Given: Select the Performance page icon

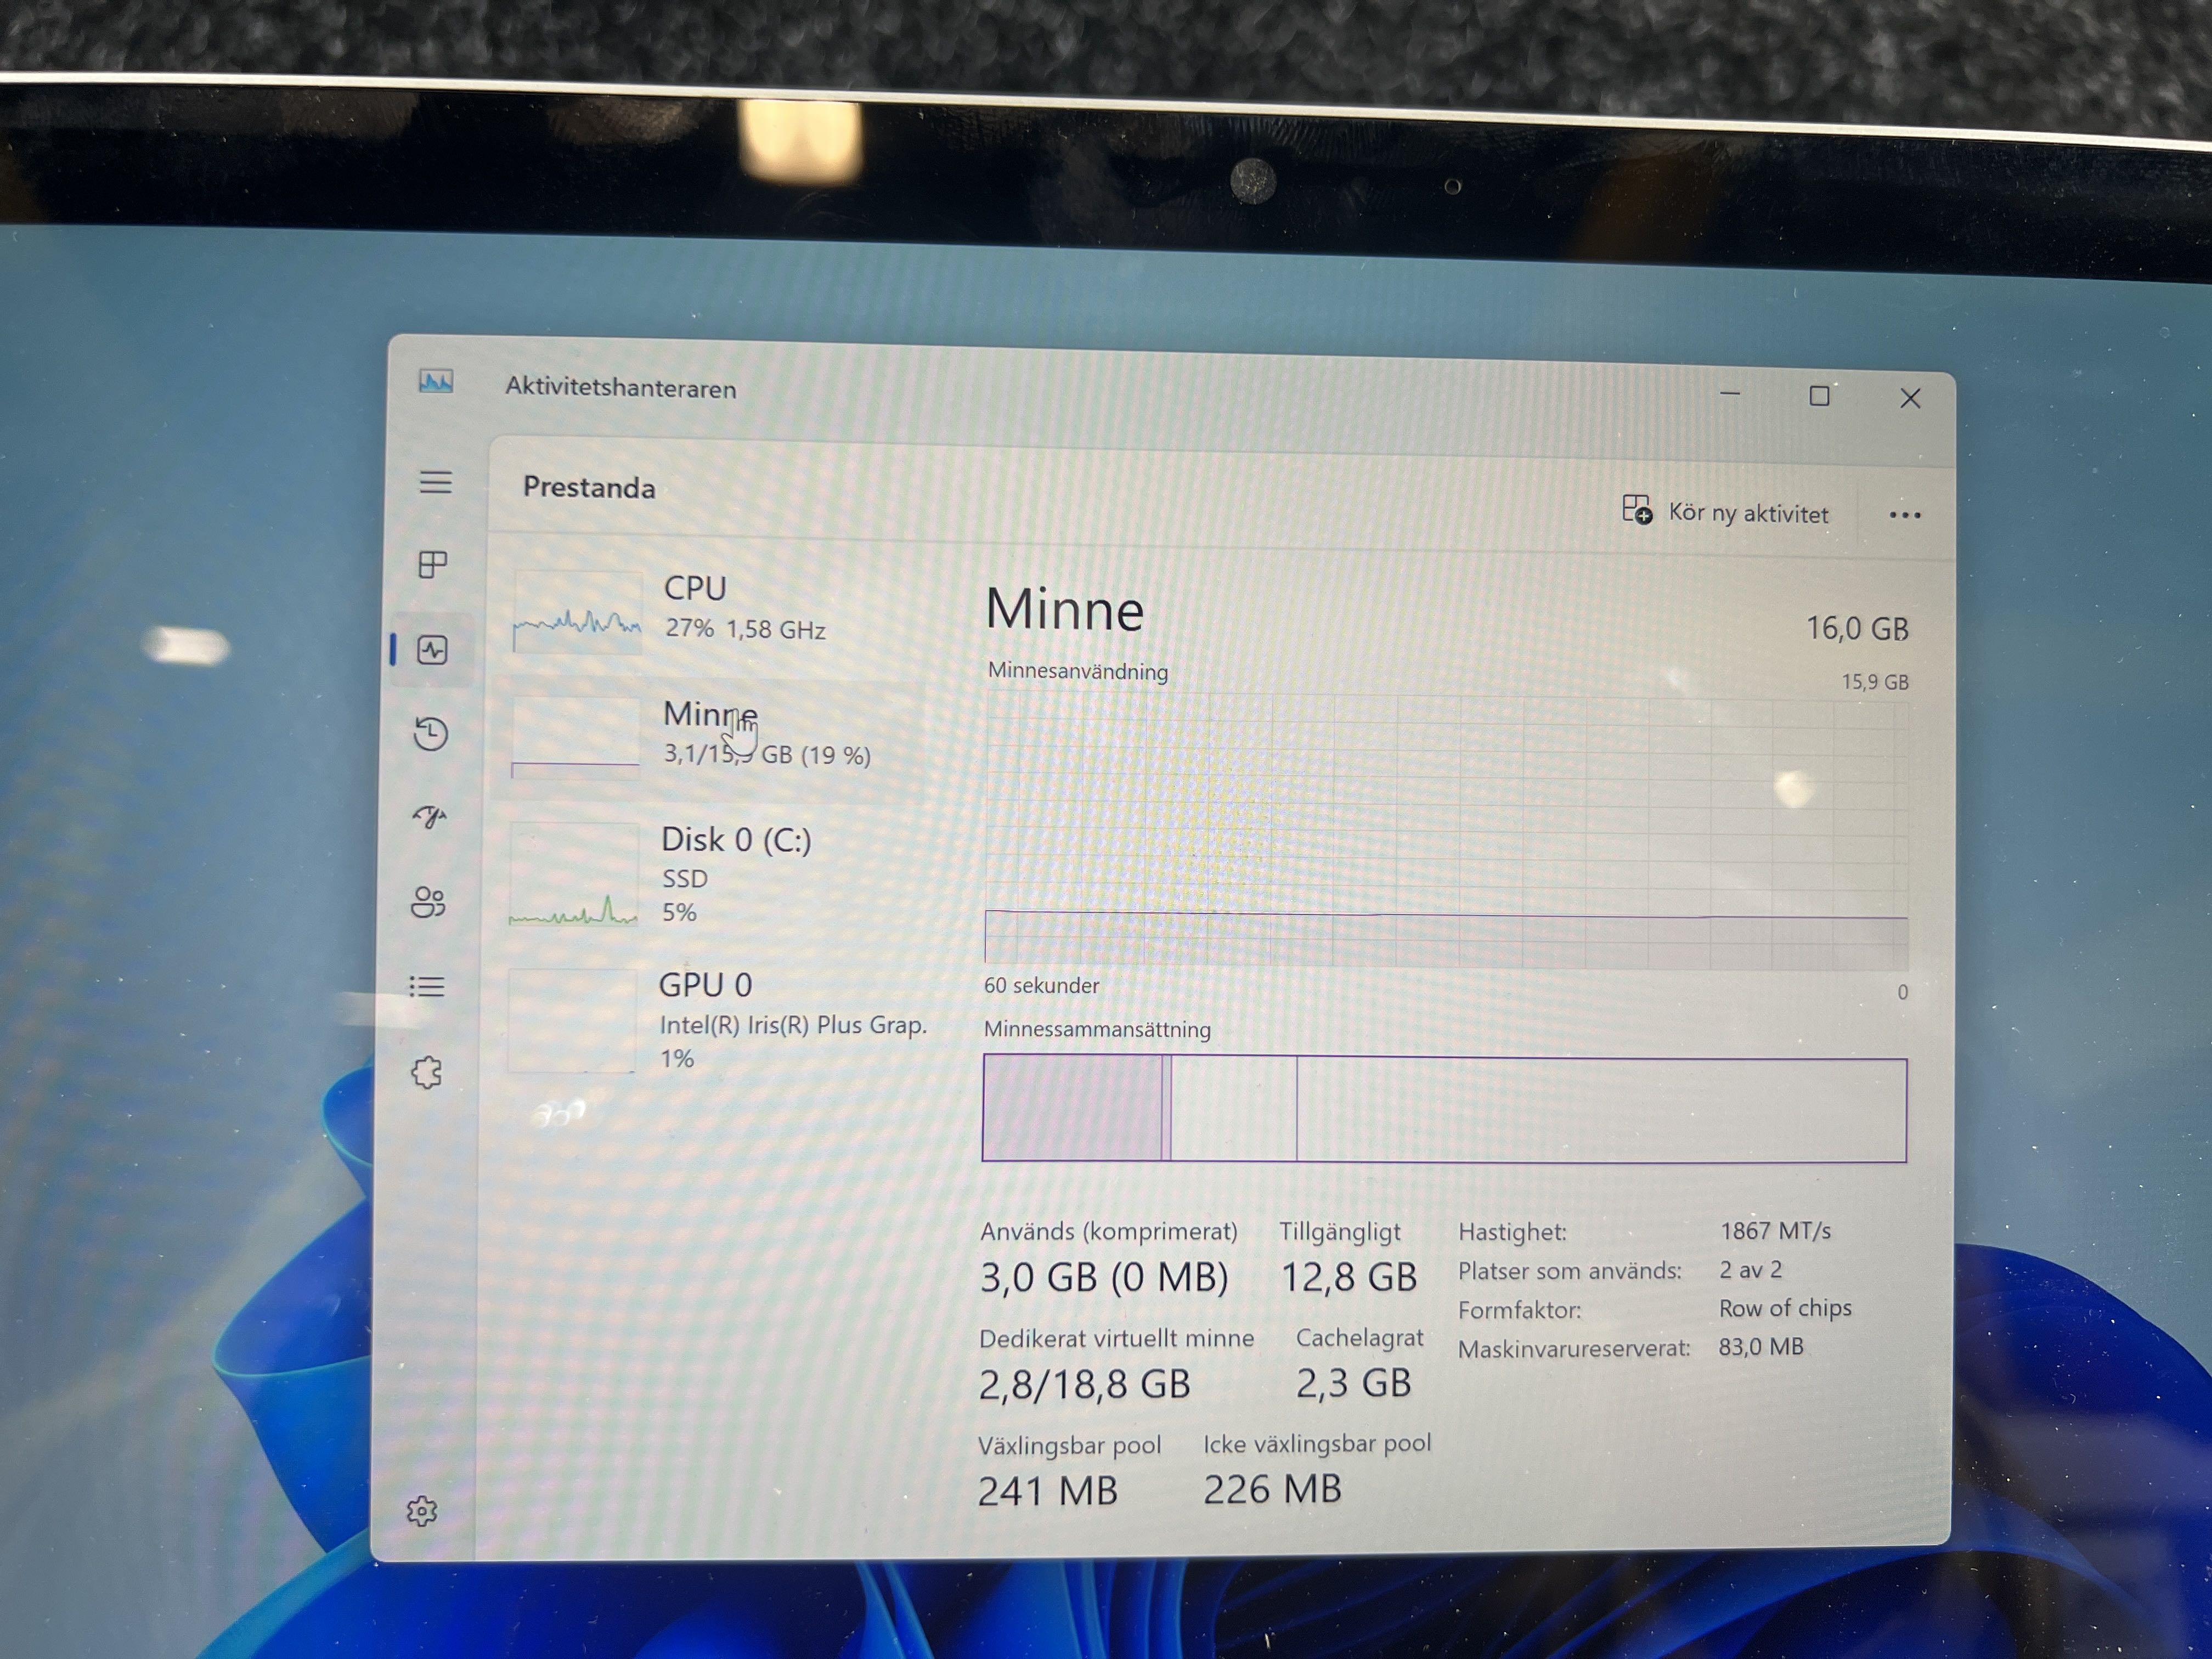Looking at the screenshot, I should click(x=432, y=651).
